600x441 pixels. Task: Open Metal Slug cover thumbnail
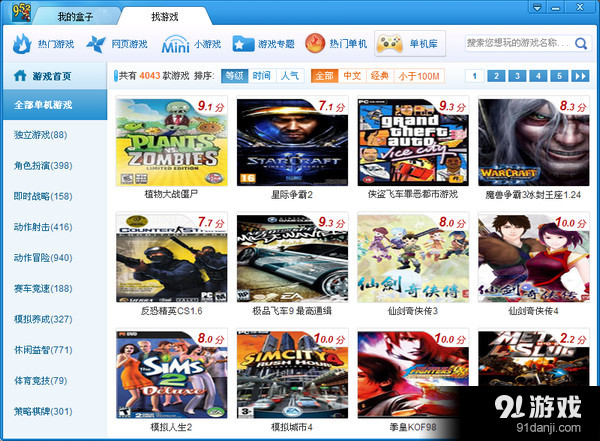pyautogui.click(x=534, y=358)
